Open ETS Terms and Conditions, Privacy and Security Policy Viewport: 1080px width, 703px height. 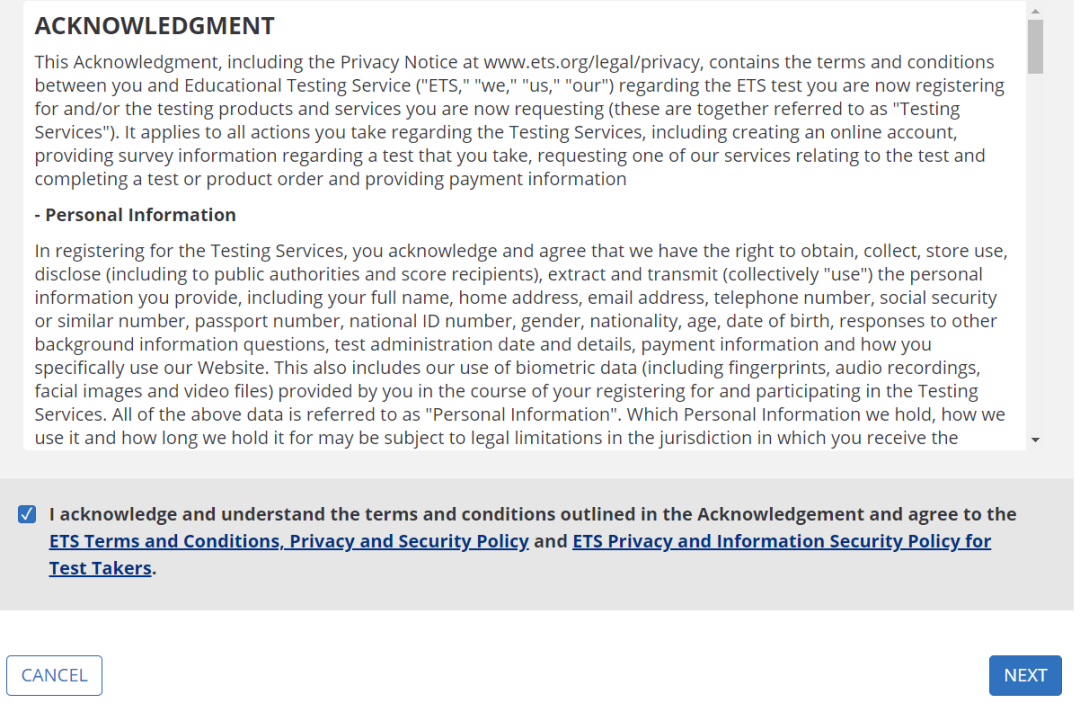[289, 542]
